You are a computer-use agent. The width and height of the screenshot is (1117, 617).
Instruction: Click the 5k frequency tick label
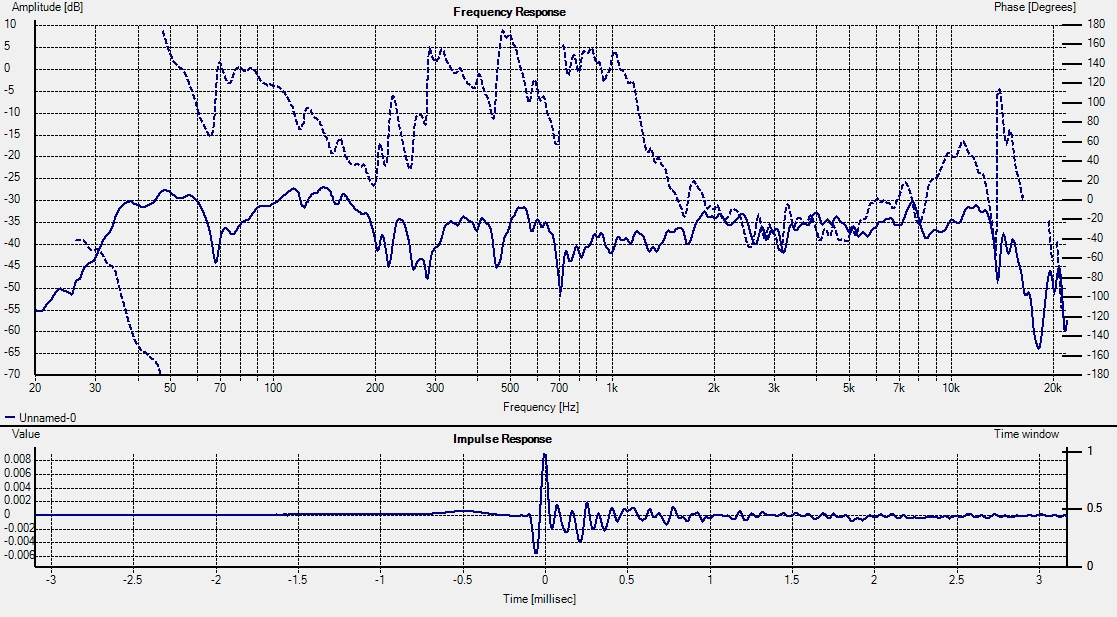tap(848, 388)
